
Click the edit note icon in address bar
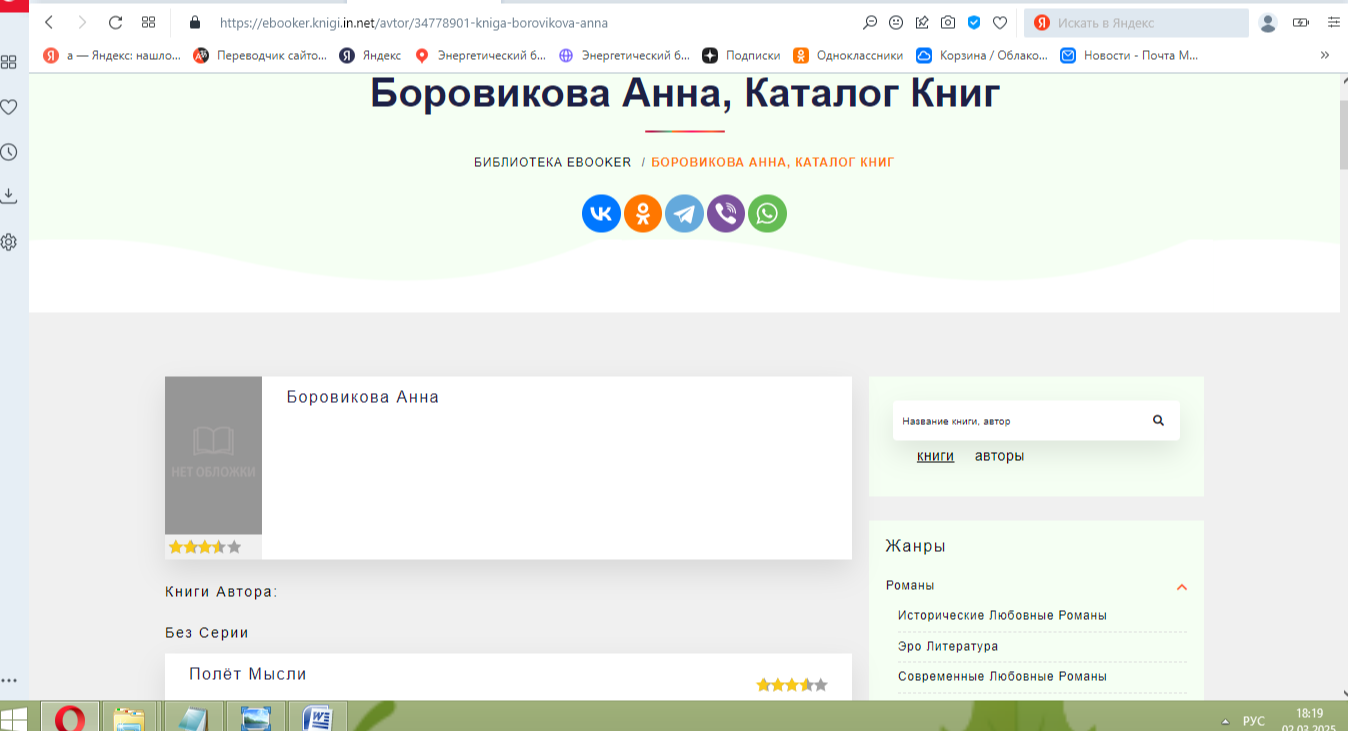(x=922, y=22)
